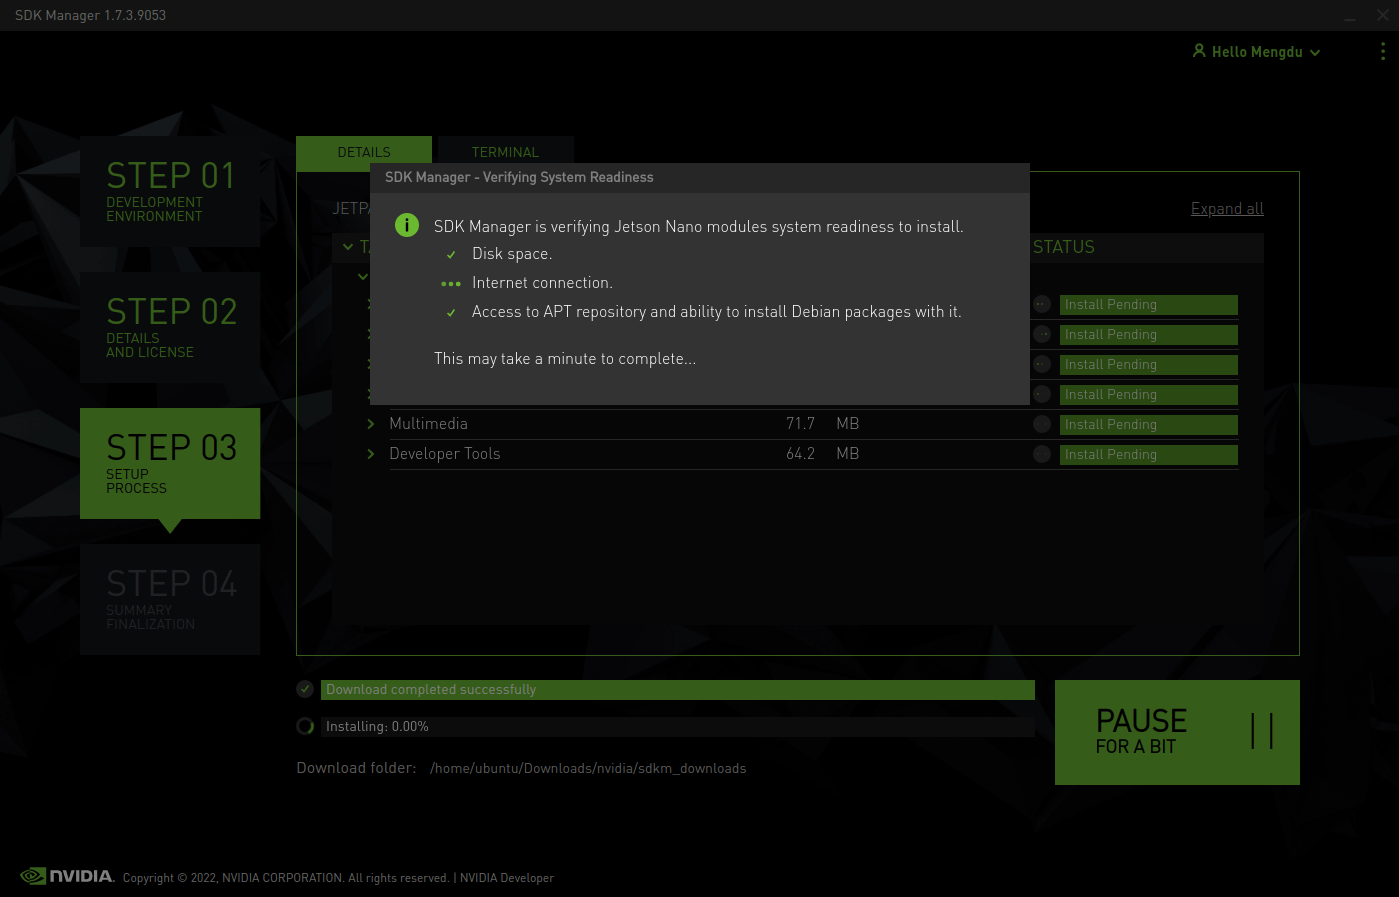Click the Installing progress spinner icon
The width and height of the screenshot is (1399, 897).
(x=305, y=726)
